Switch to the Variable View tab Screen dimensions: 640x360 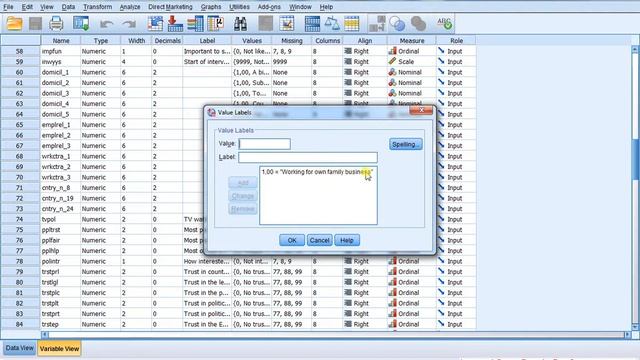point(59,349)
